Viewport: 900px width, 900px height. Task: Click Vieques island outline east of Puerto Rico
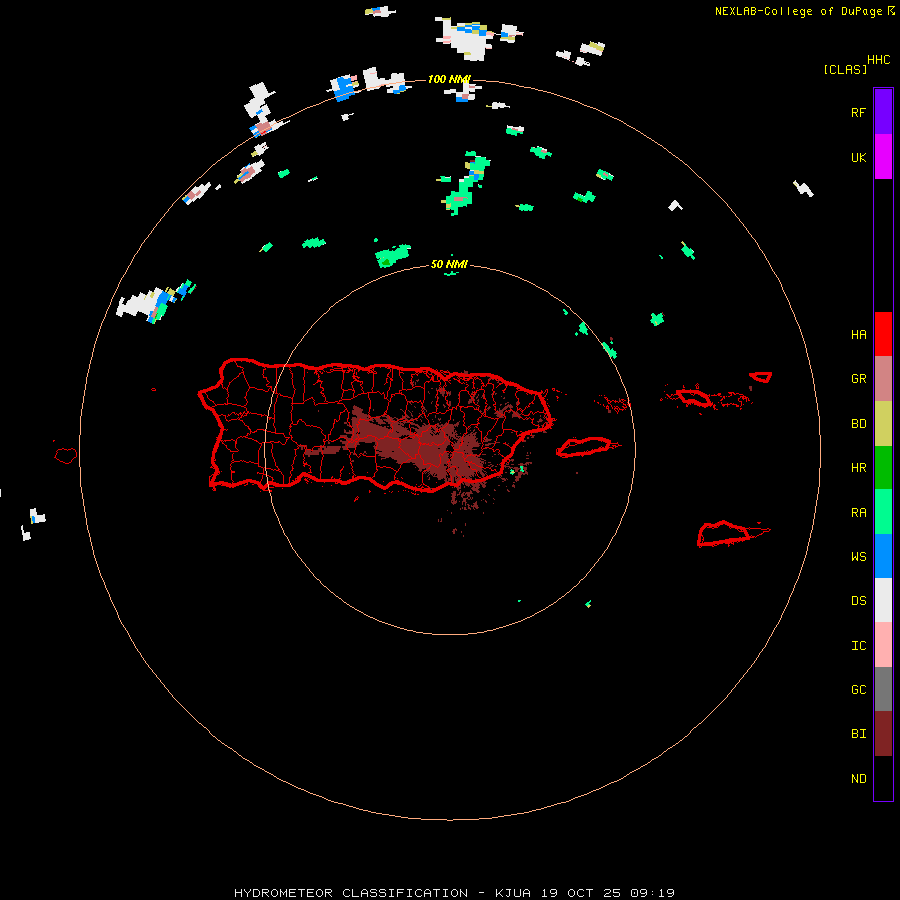[584, 447]
